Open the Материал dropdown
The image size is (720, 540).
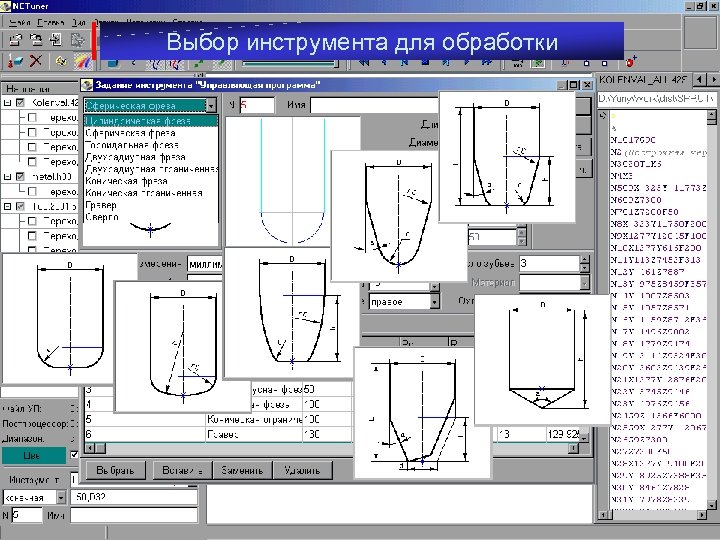pos(584,282)
